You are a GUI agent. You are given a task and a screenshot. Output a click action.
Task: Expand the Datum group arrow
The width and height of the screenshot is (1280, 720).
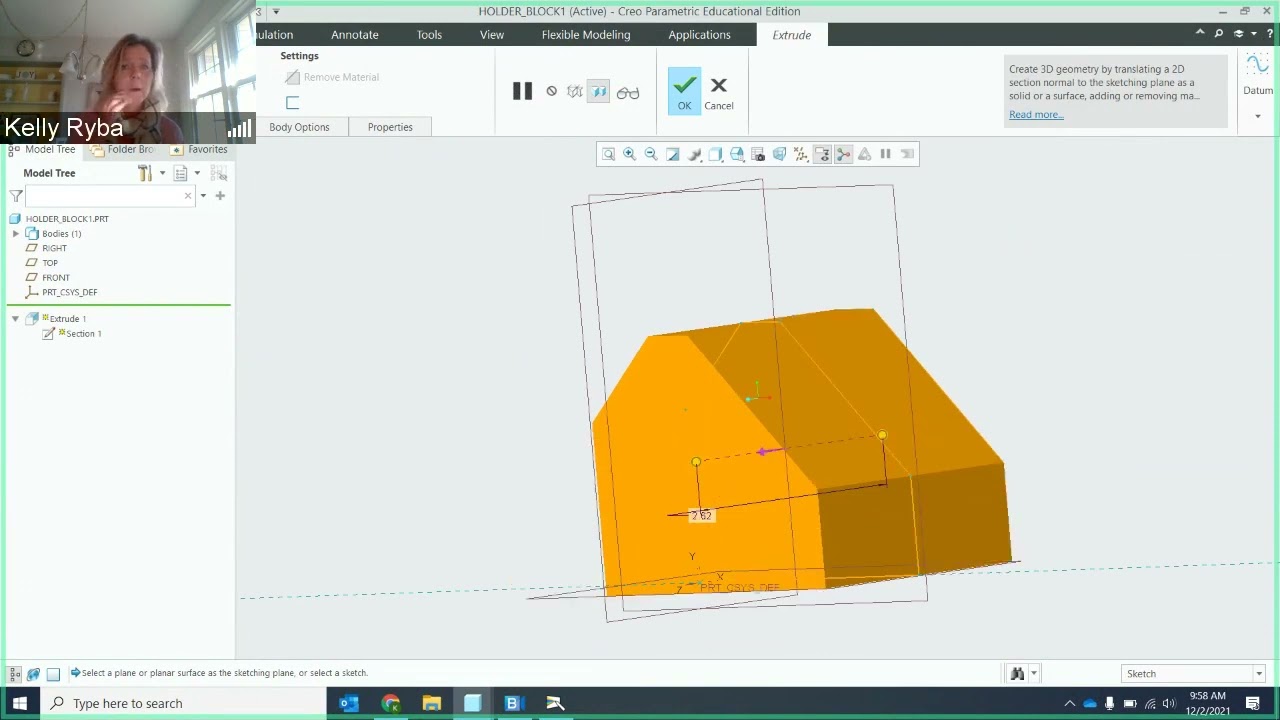[1258, 116]
